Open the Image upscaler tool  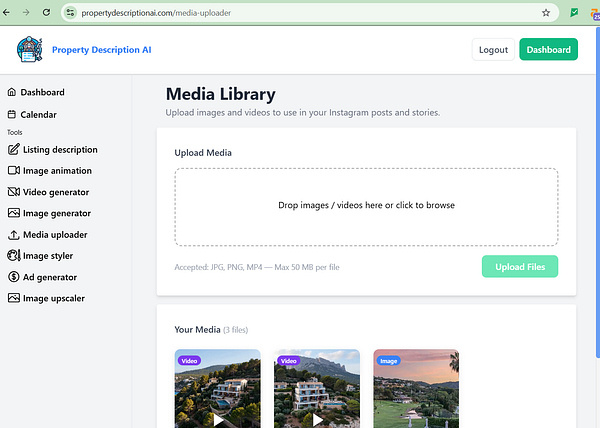(x=54, y=298)
